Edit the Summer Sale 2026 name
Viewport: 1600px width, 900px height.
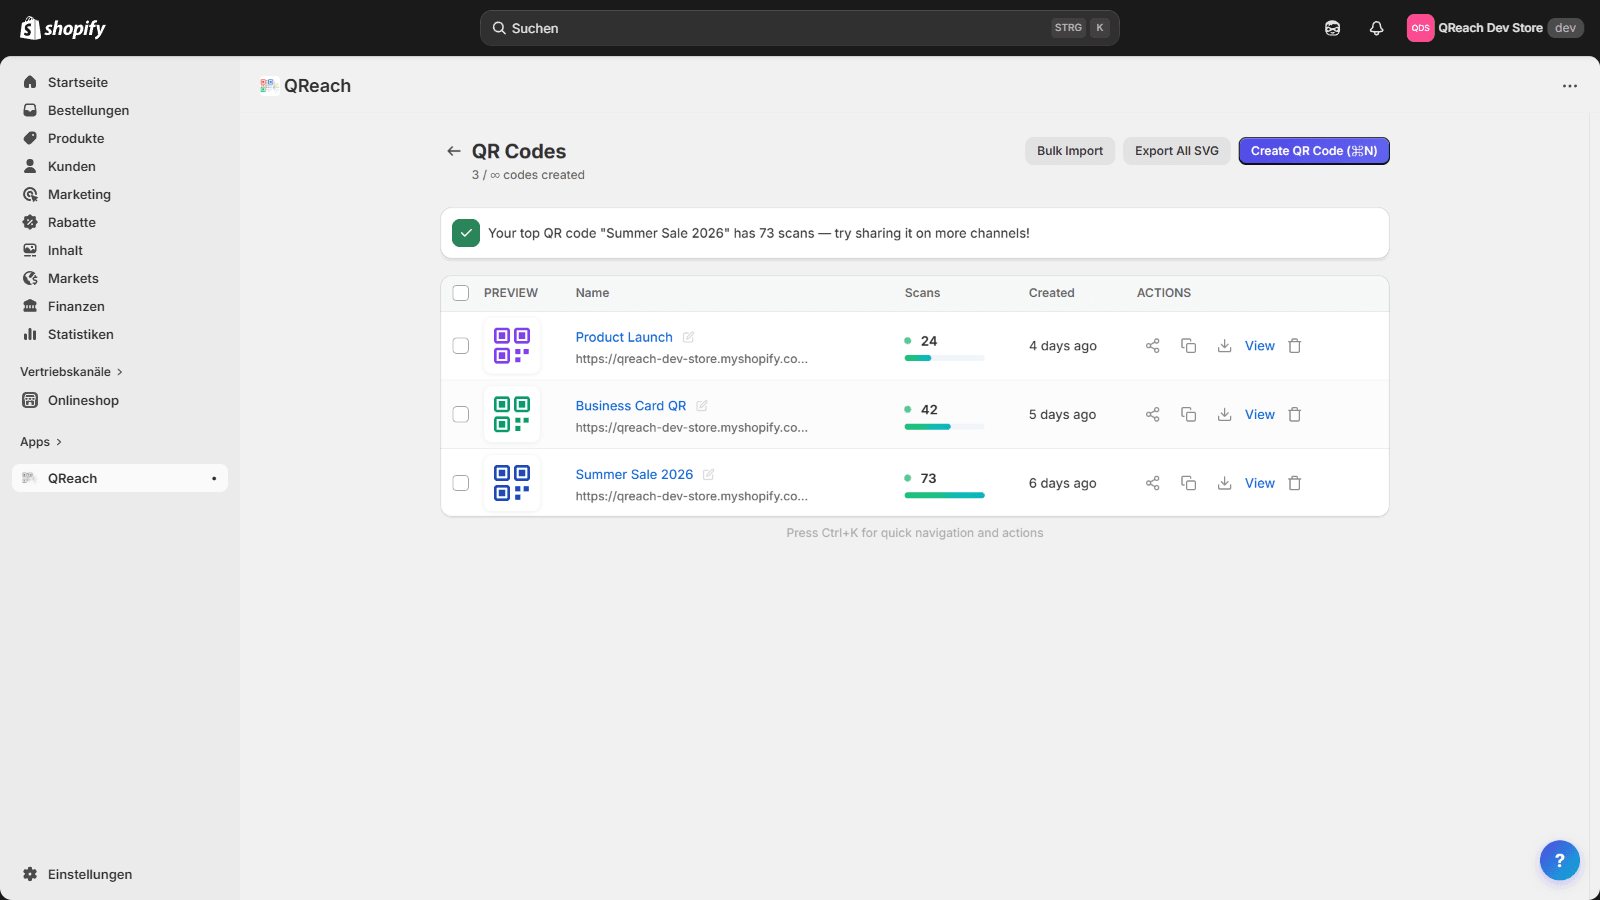[x=708, y=475]
